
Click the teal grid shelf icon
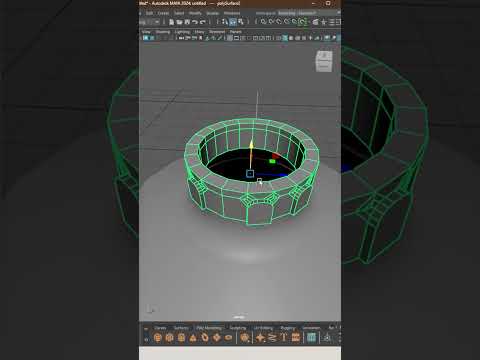click(311, 338)
